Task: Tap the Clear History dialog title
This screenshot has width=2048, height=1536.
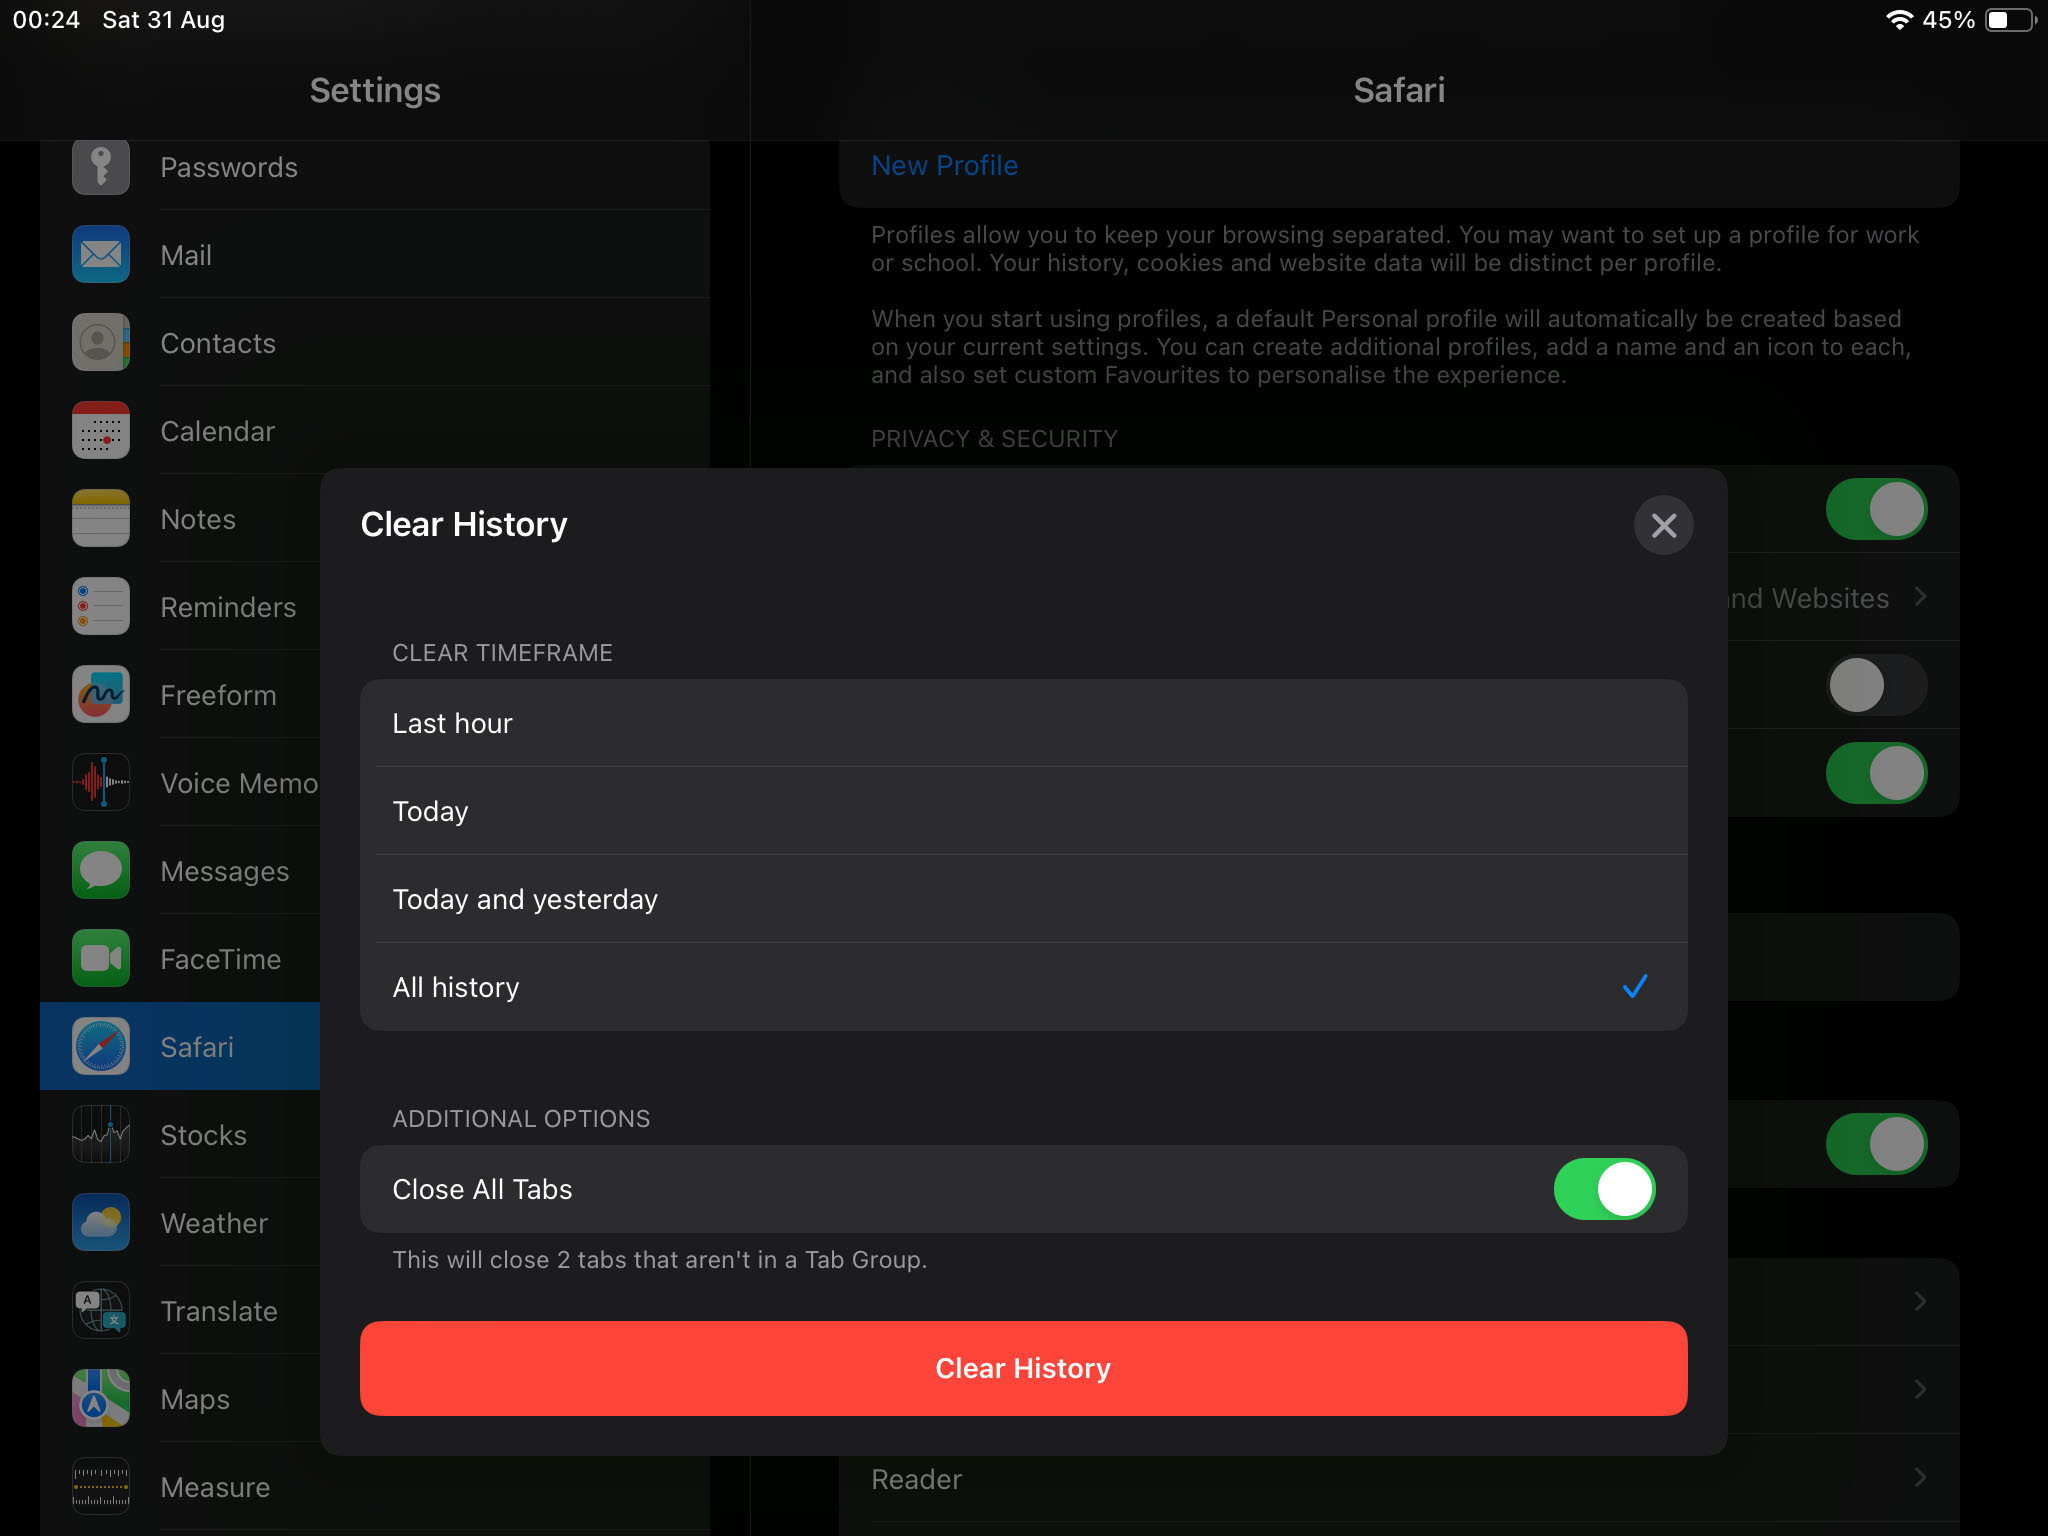Action: pyautogui.click(x=464, y=524)
